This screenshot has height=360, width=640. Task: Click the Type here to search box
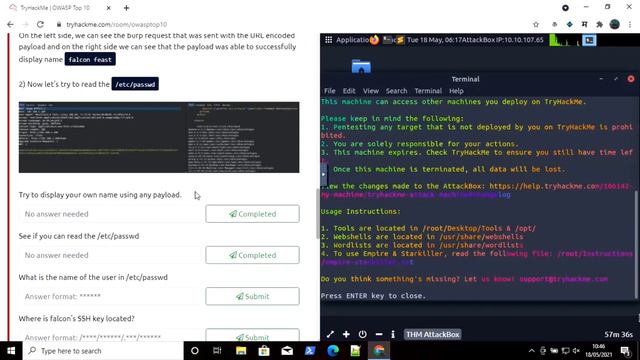tap(103, 351)
